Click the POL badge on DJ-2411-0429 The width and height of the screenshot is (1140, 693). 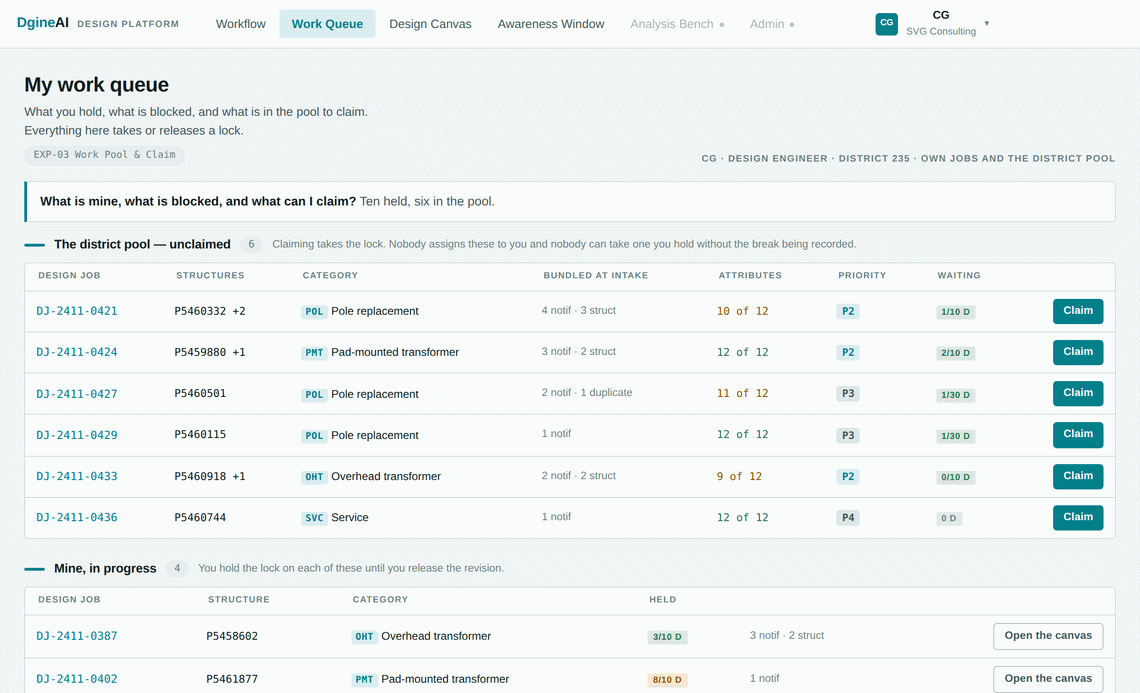314,436
